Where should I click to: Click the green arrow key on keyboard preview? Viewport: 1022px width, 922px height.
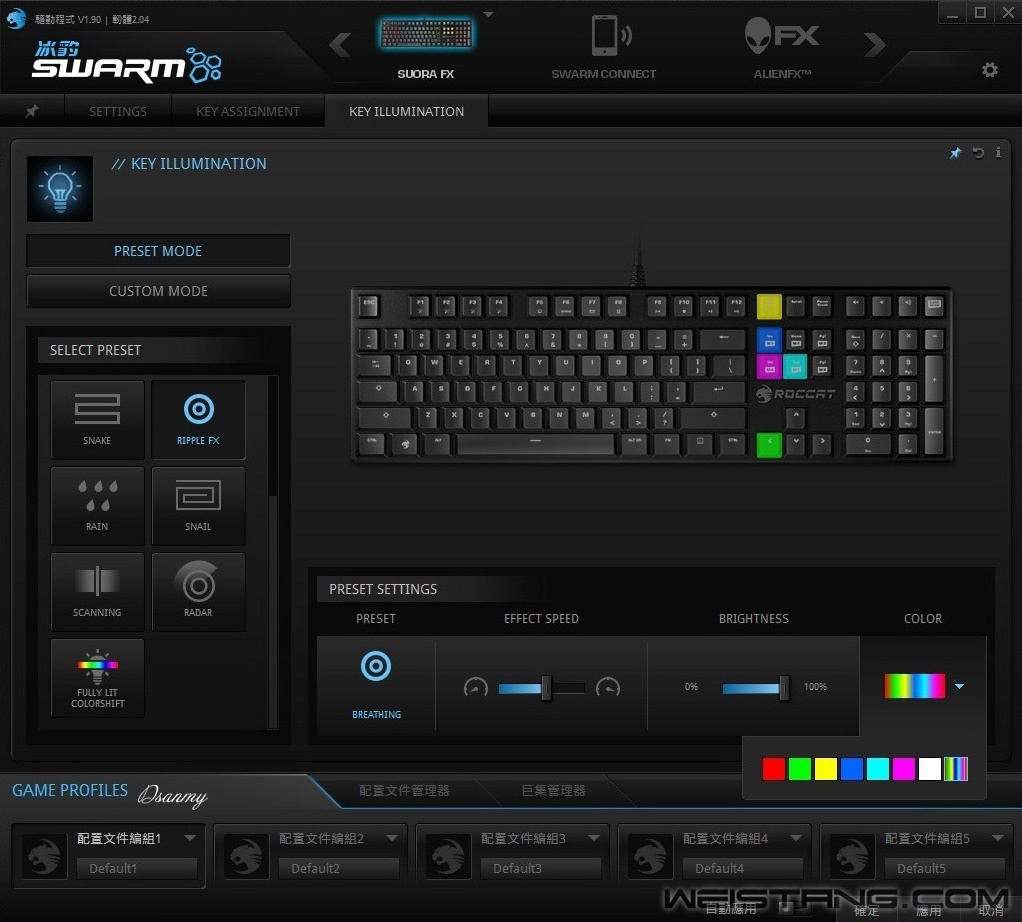tap(769, 445)
